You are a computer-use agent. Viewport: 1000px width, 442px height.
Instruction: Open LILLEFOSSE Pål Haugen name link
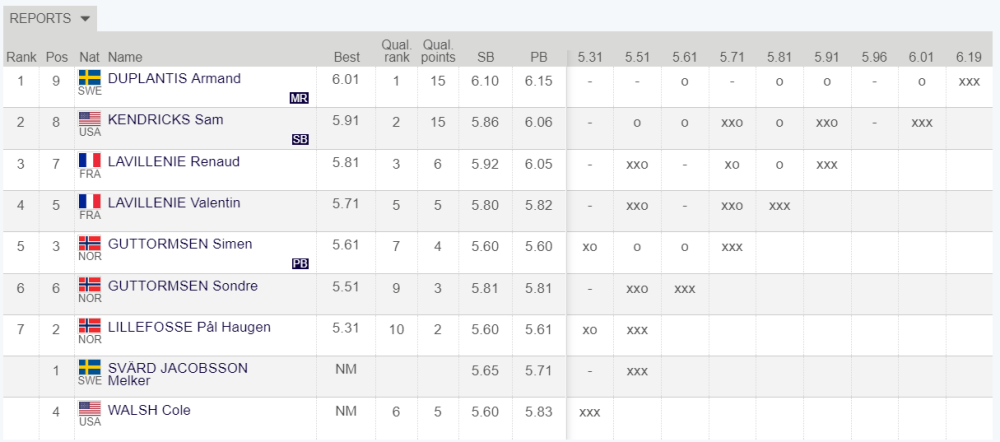189,327
